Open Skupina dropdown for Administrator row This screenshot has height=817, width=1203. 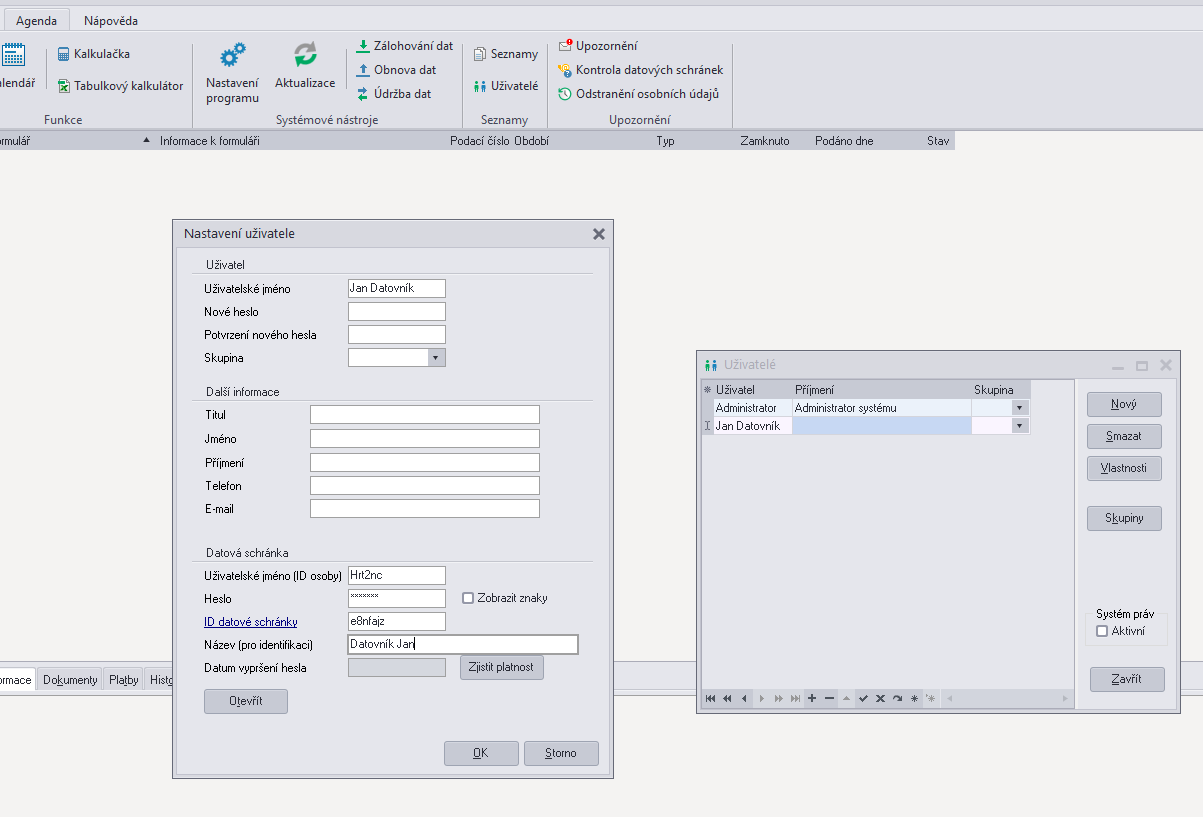(1019, 408)
